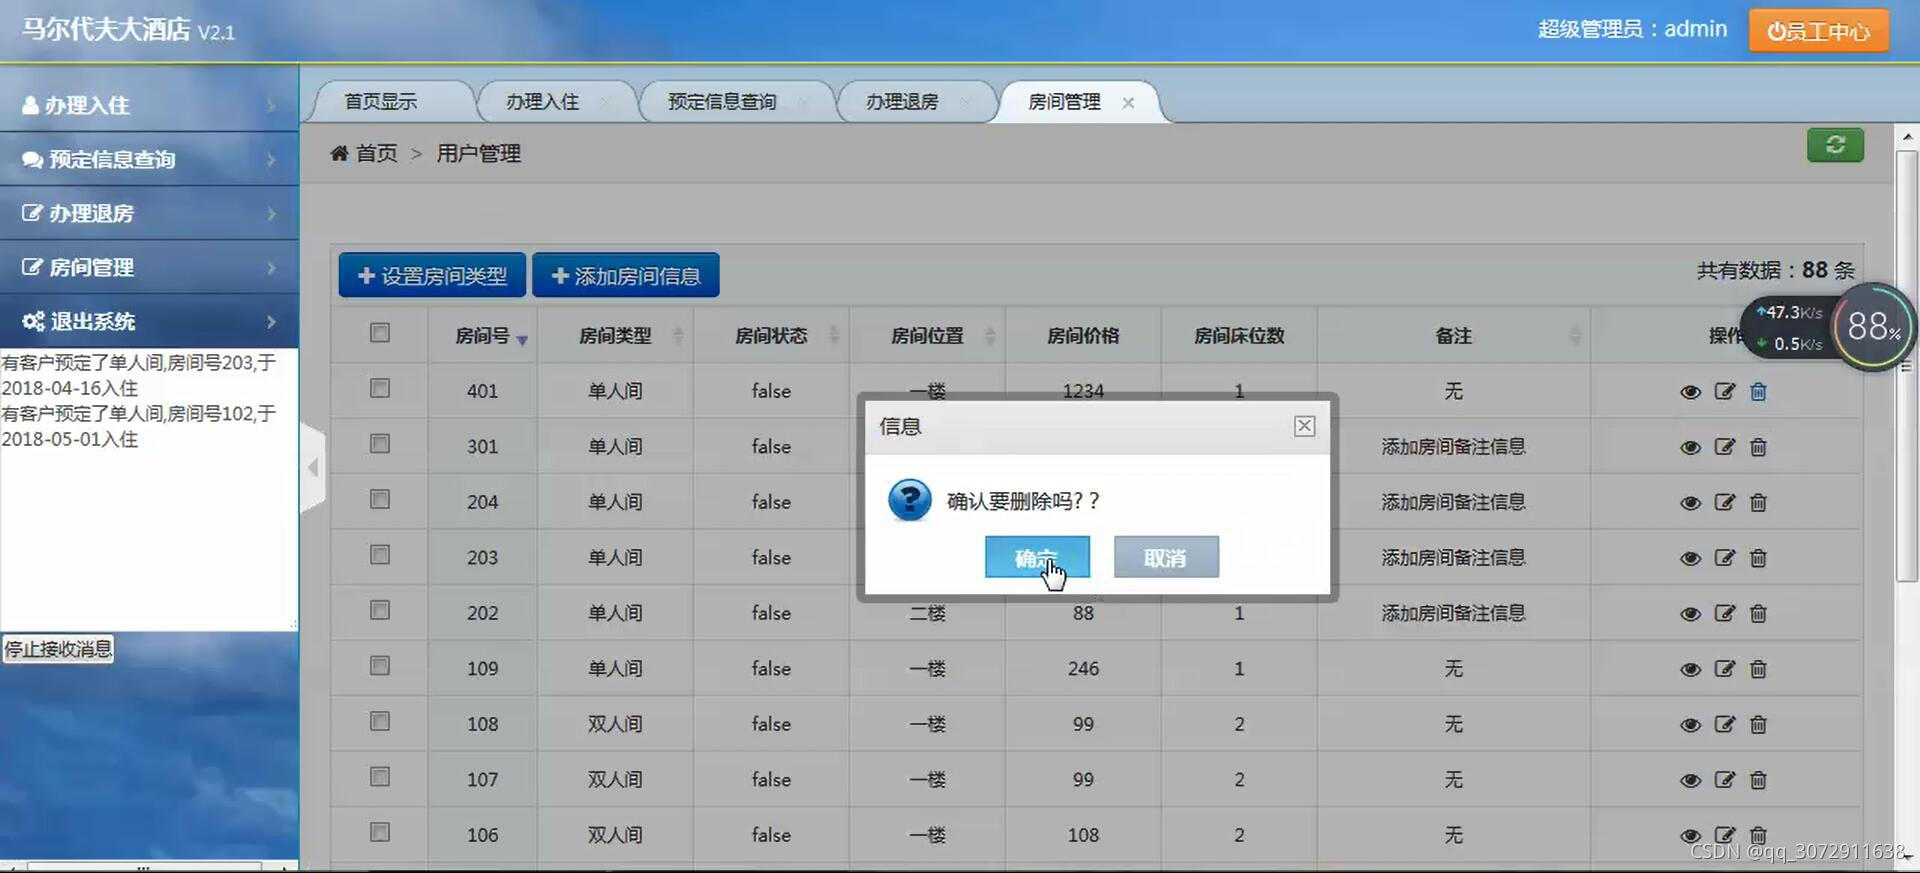
Task: View details of room 203
Action: click(1690, 558)
